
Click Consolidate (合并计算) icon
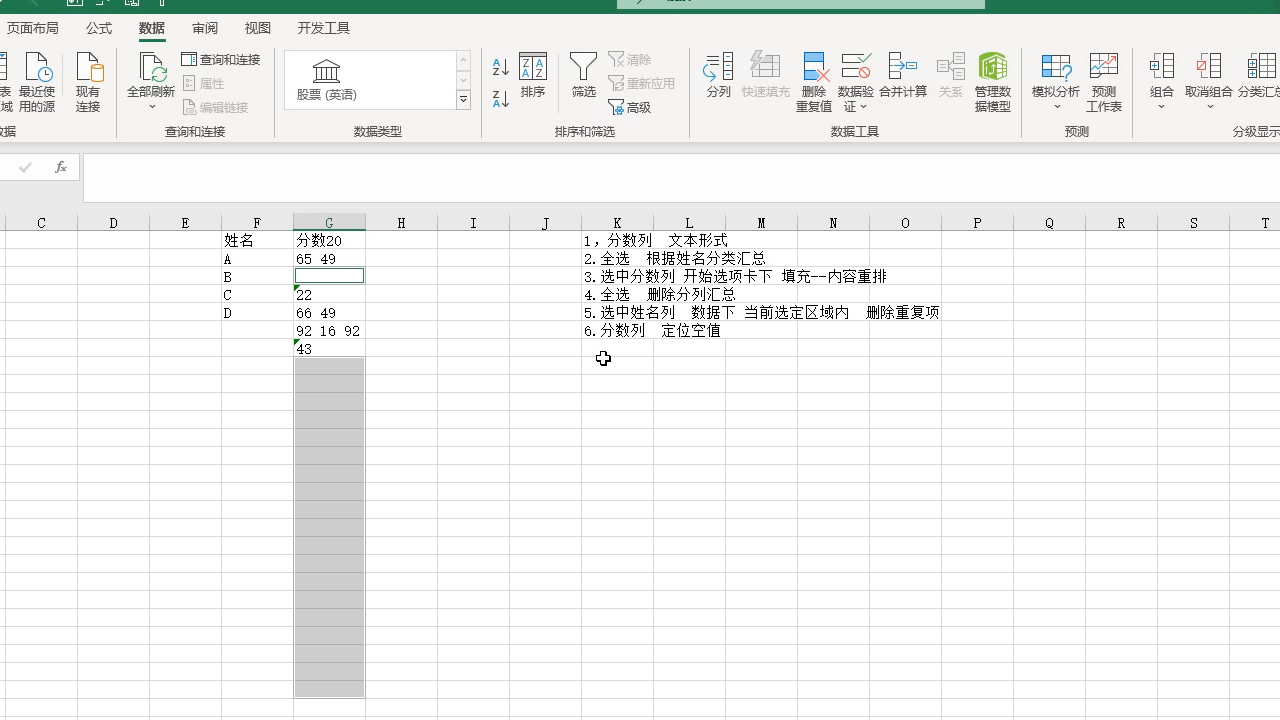903,75
